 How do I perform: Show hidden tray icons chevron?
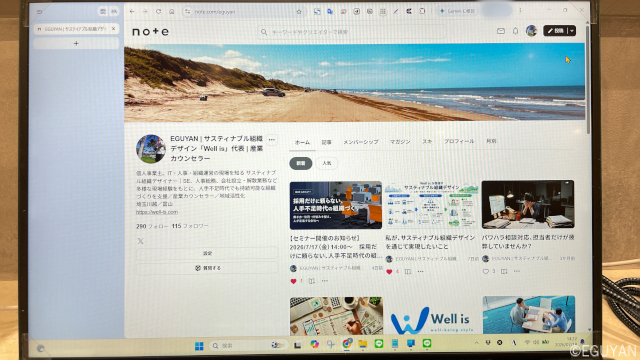pyautogui.click(x=476, y=343)
